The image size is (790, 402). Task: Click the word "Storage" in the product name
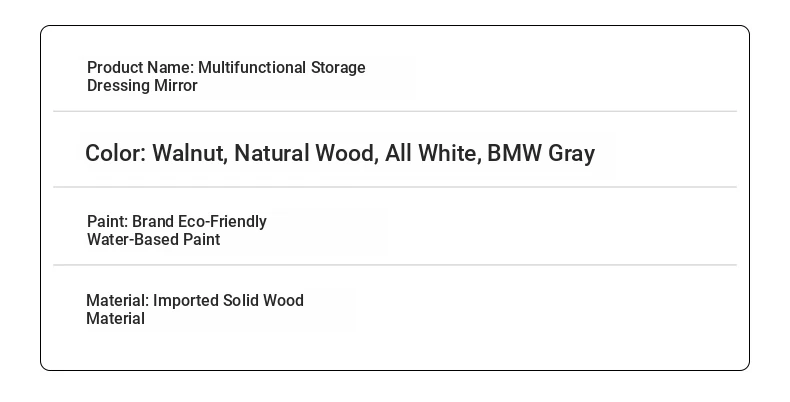(338, 68)
